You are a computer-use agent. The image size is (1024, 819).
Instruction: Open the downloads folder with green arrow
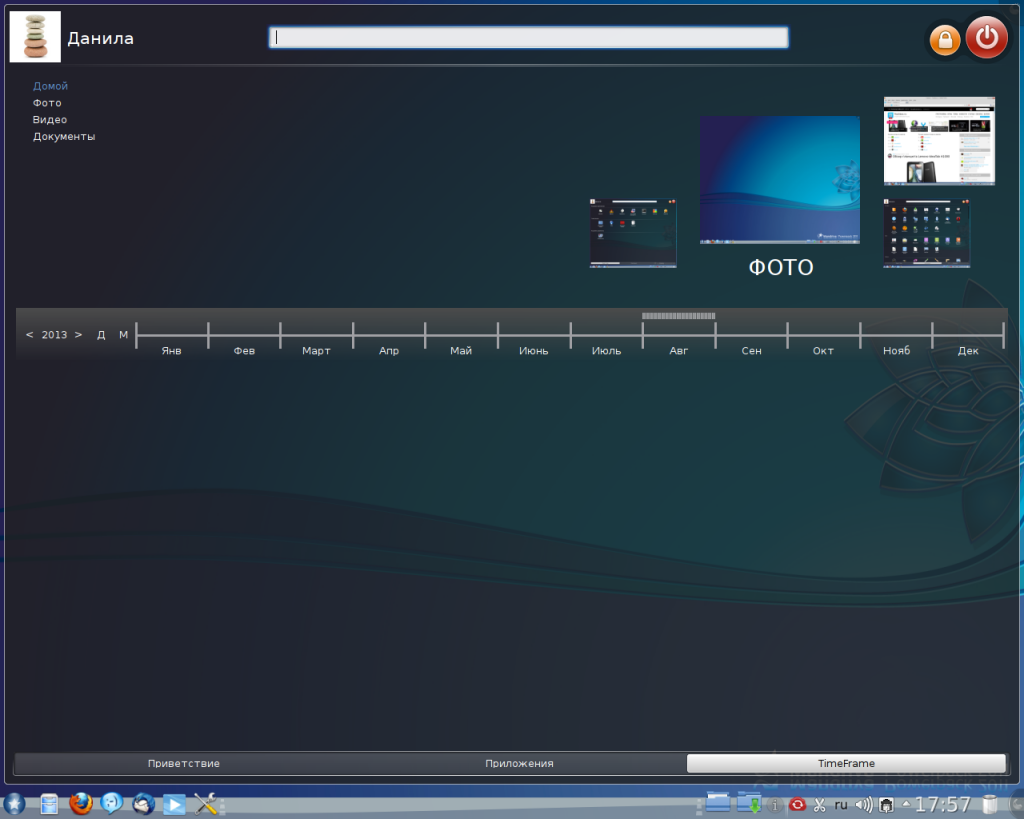(748, 803)
